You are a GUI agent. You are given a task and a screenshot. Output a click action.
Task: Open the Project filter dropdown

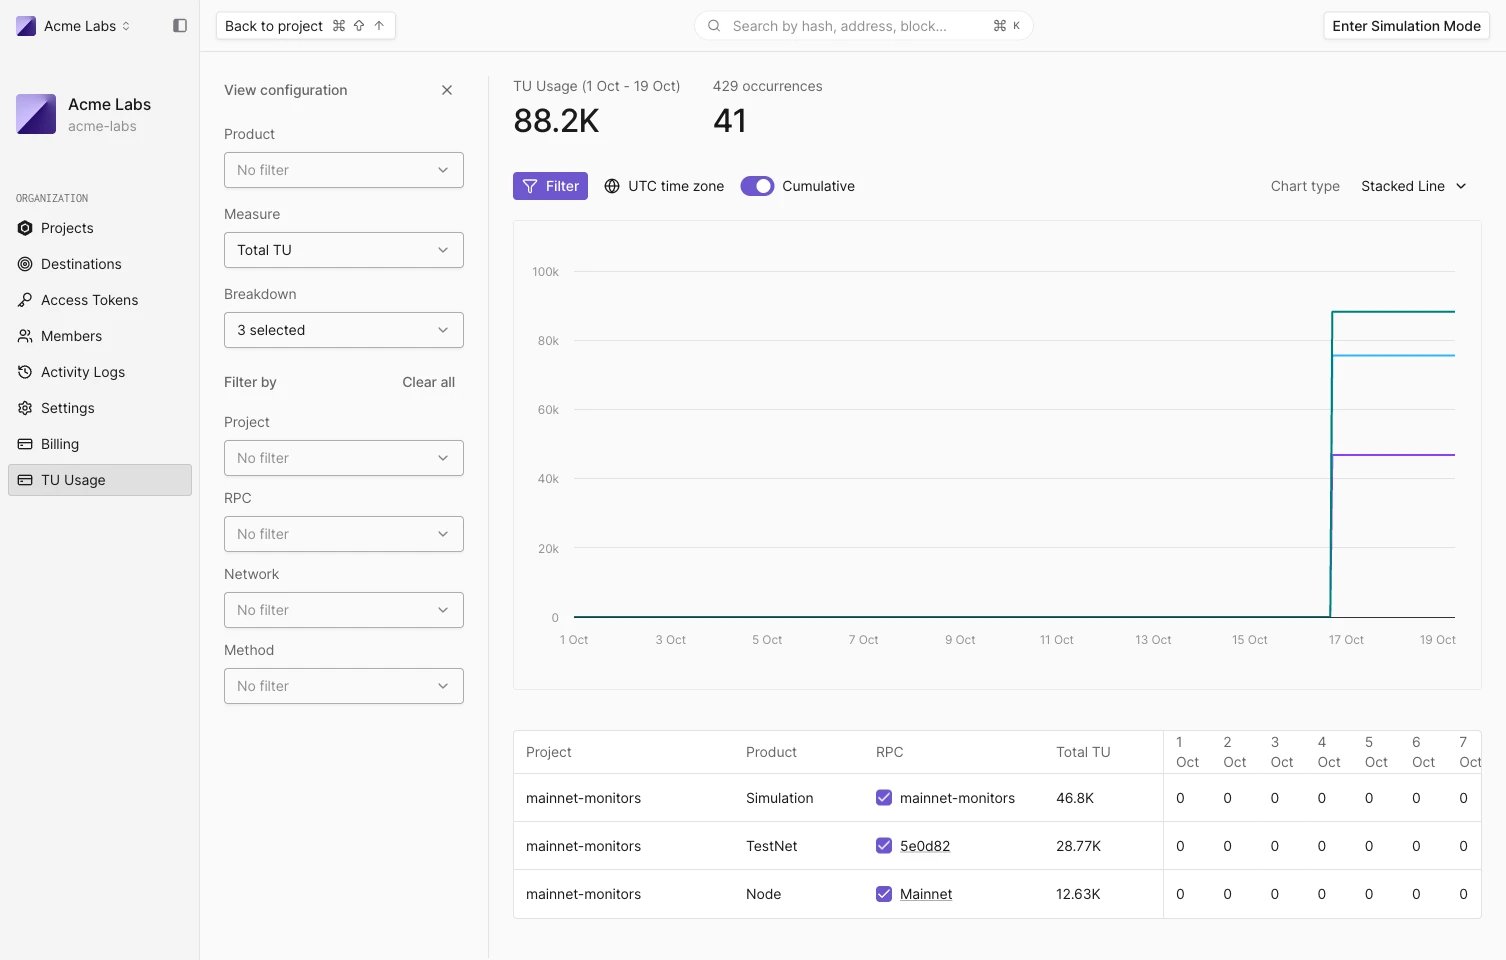pos(344,458)
